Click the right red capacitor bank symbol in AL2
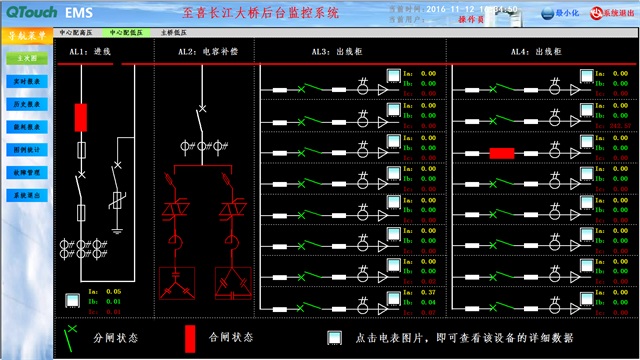 click(233, 282)
